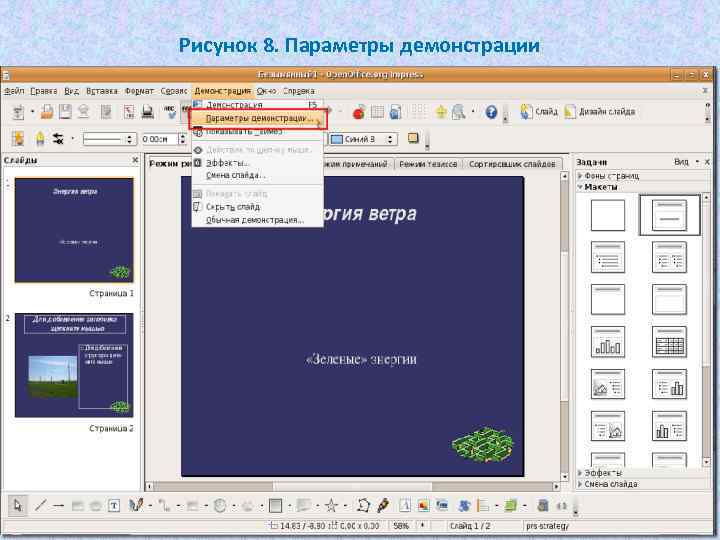Viewport: 720px width, 540px height.
Task: Expand the Смена слайда section in the task pane
Action: (608, 484)
